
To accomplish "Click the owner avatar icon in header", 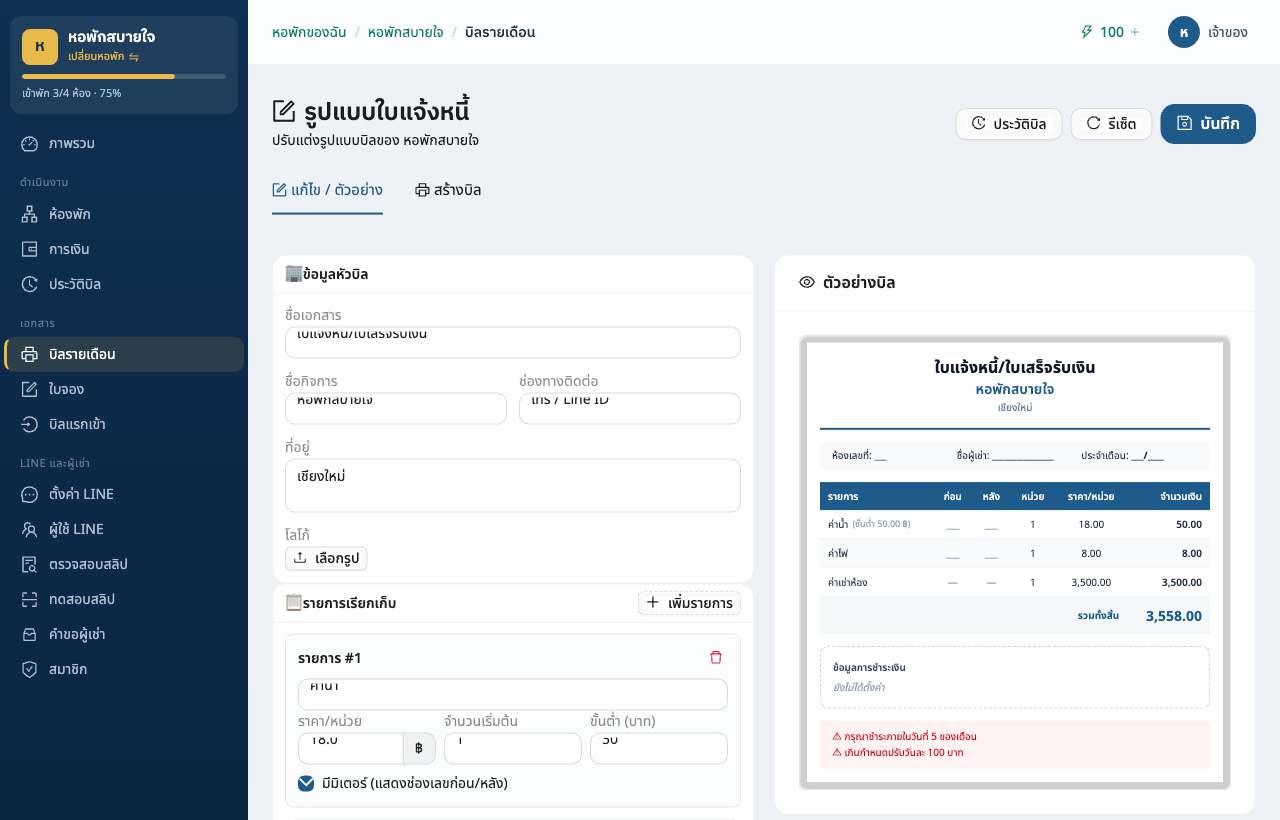I will coord(1184,32).
